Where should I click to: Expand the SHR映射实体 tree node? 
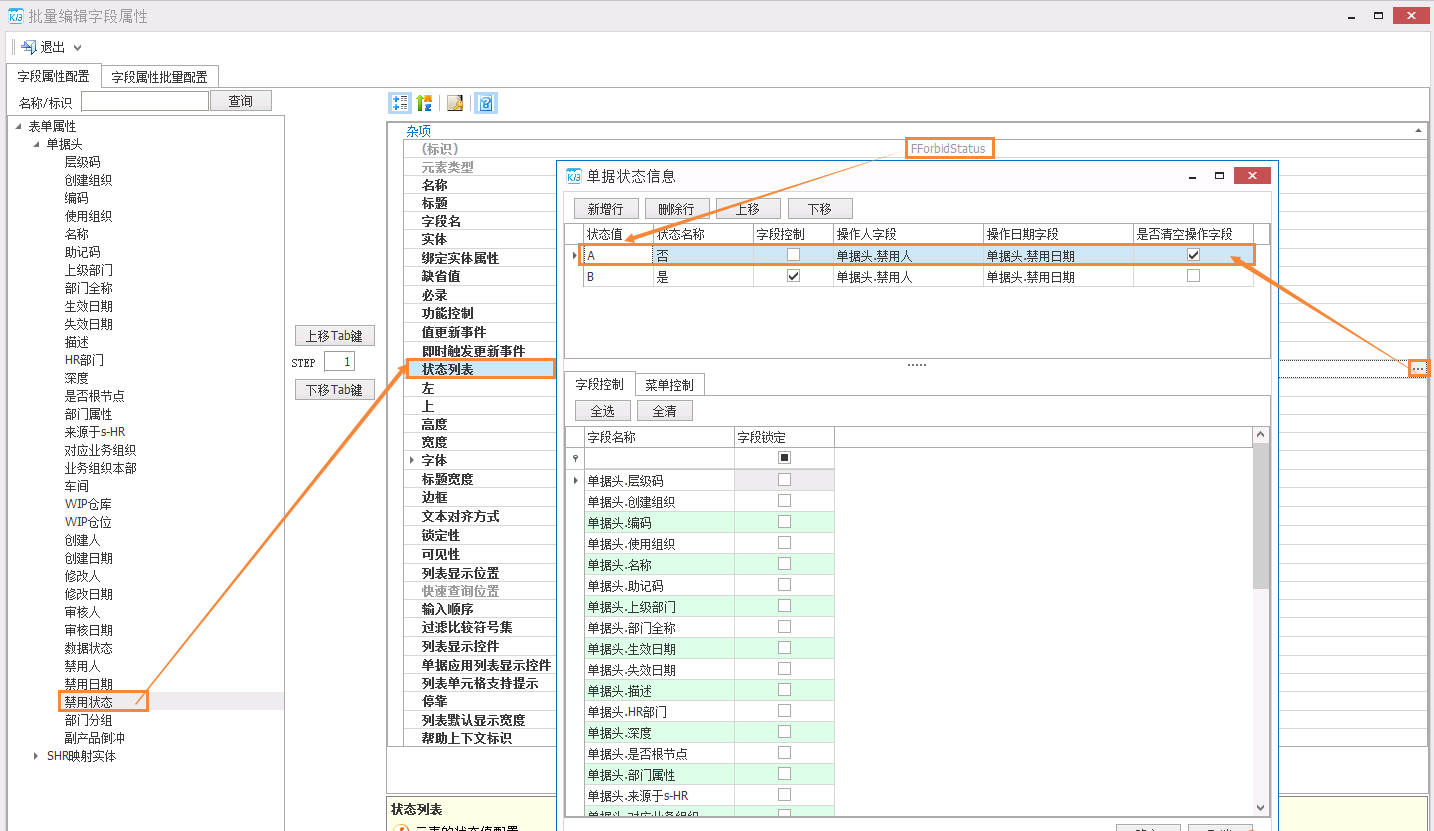click(37, 756)
